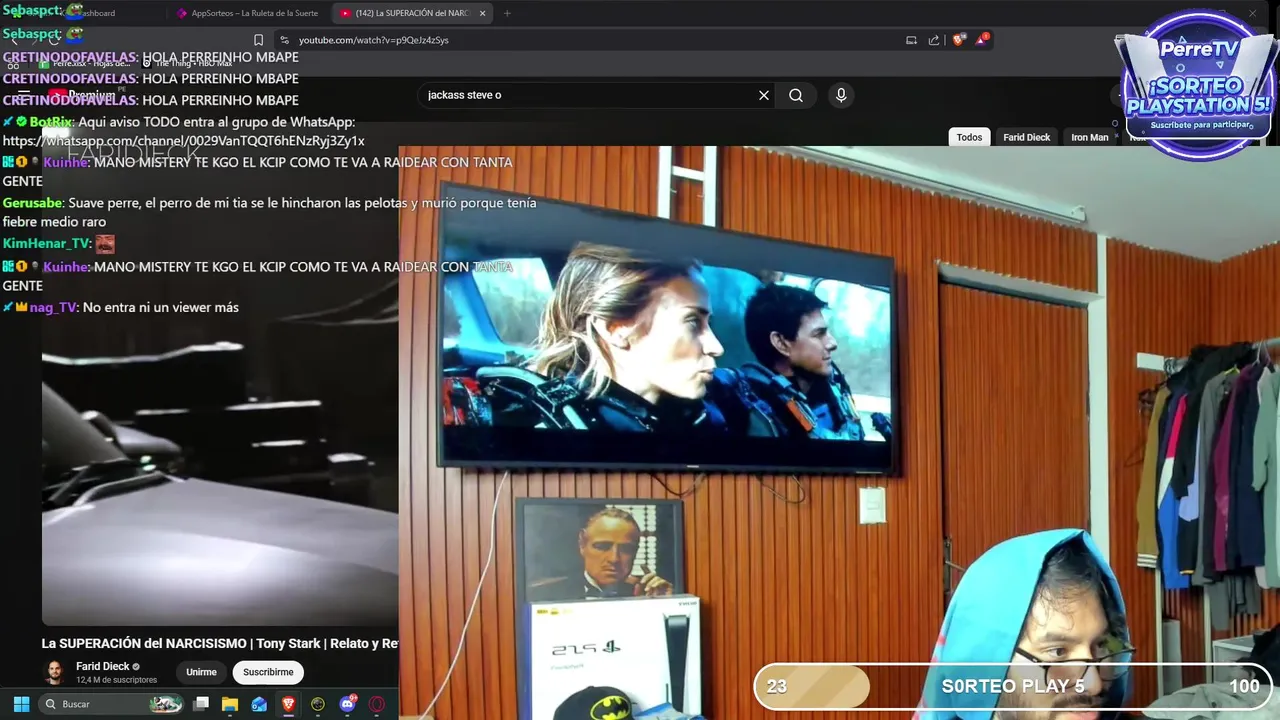This screenshot has width=1280, height=720.
Task: Click The Thing HBO Max bookmark
Action: click(186, 63)
